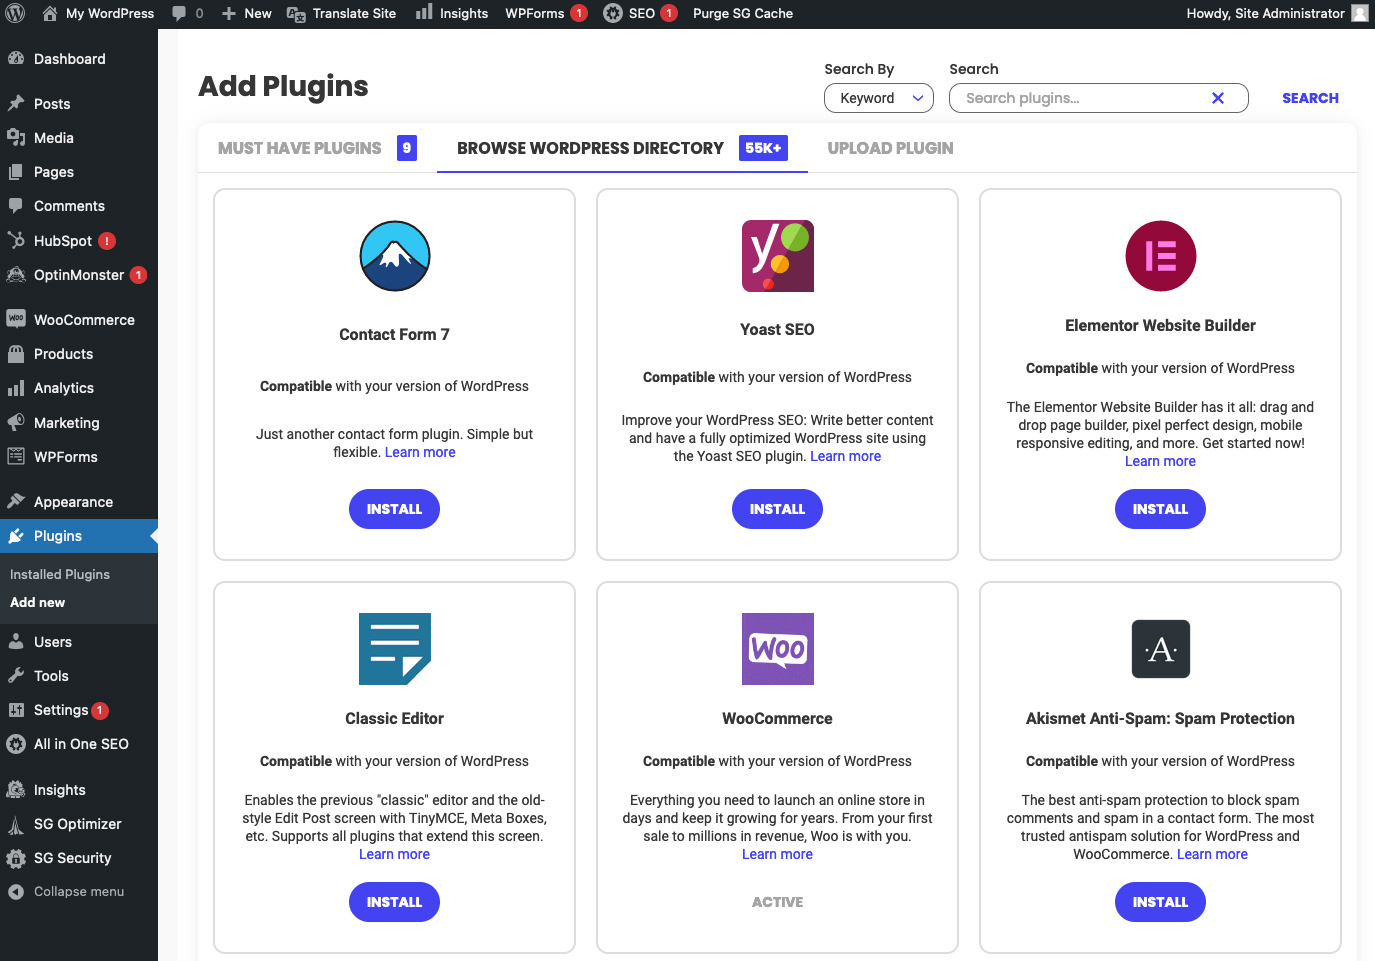This screenshot has width=1375, height=961.
Task: Click the Classic Editor plugin logo
Action: (x=395, y=649)
